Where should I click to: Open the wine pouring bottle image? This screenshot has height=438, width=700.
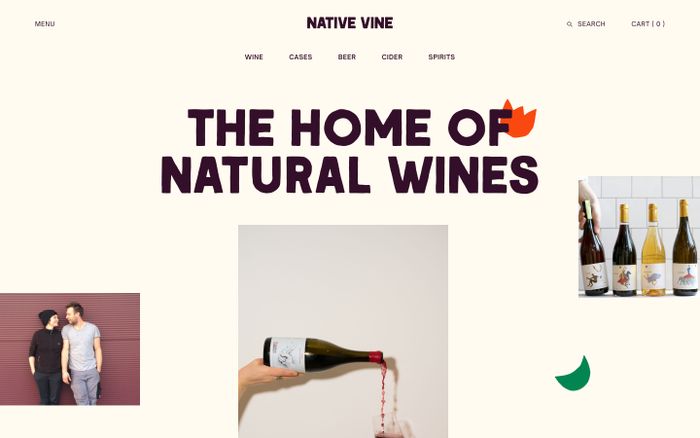[343, 331]
